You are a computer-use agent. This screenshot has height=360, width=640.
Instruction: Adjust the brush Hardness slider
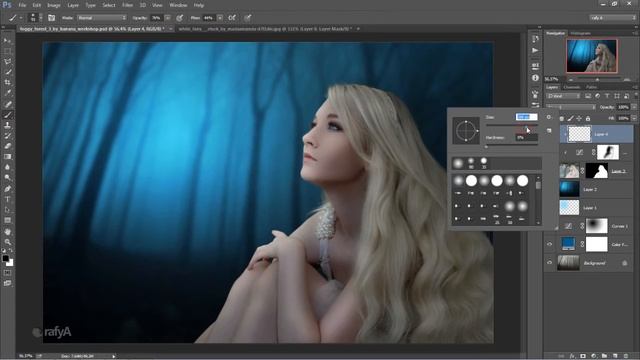(512, 146)
